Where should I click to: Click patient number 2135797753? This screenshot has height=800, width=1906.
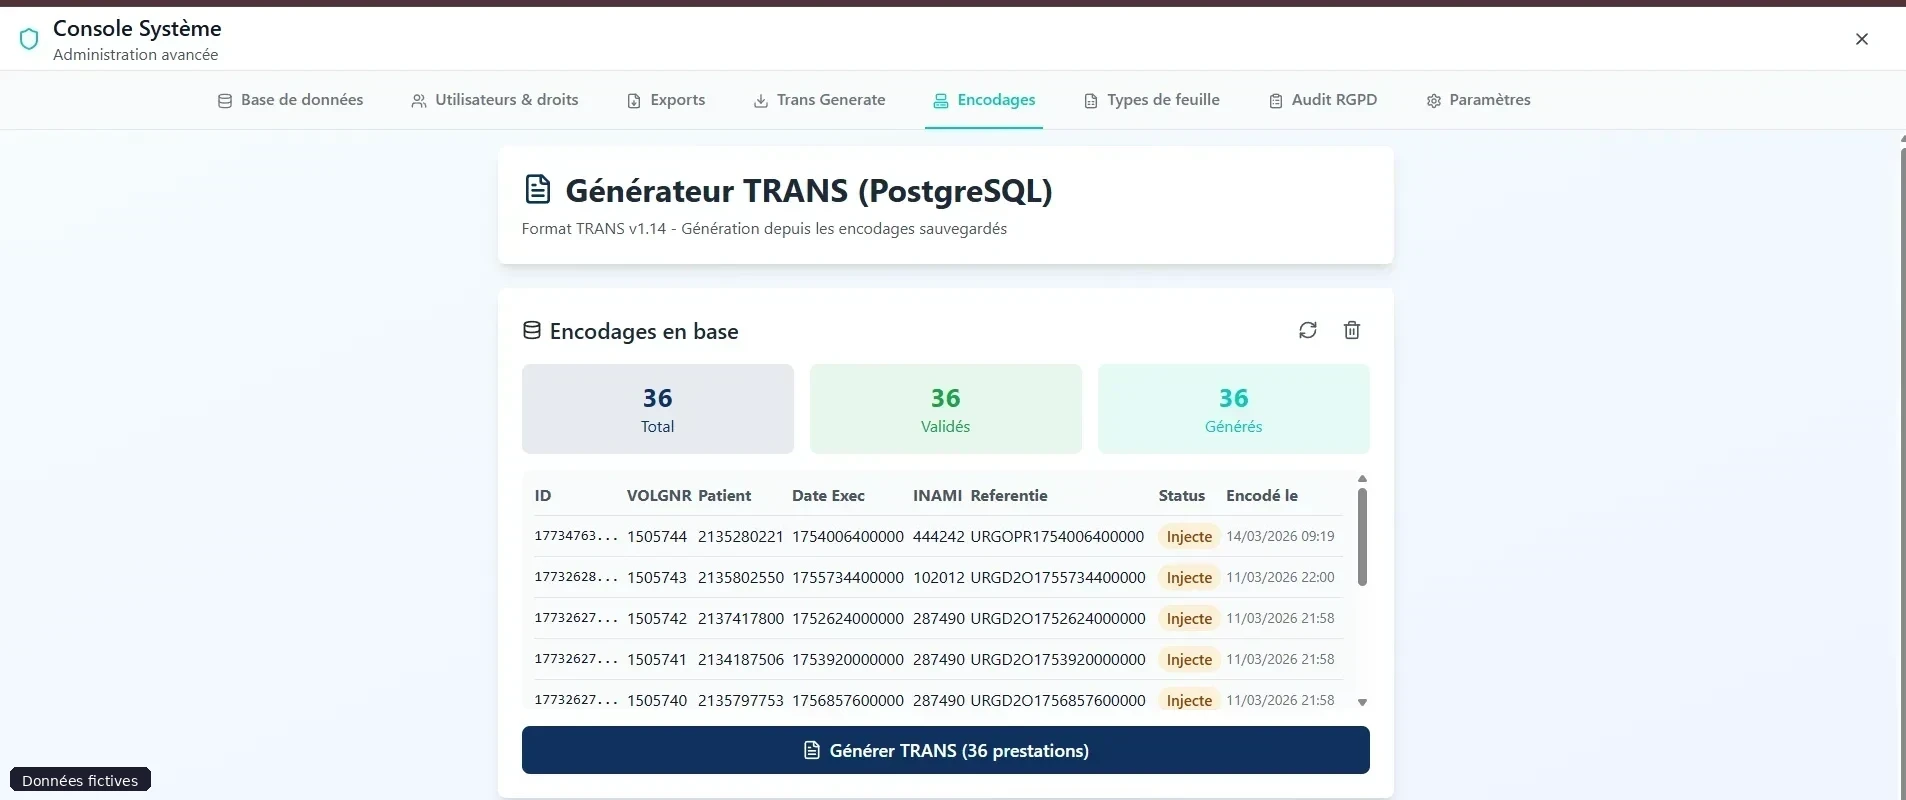coord(741,701)
